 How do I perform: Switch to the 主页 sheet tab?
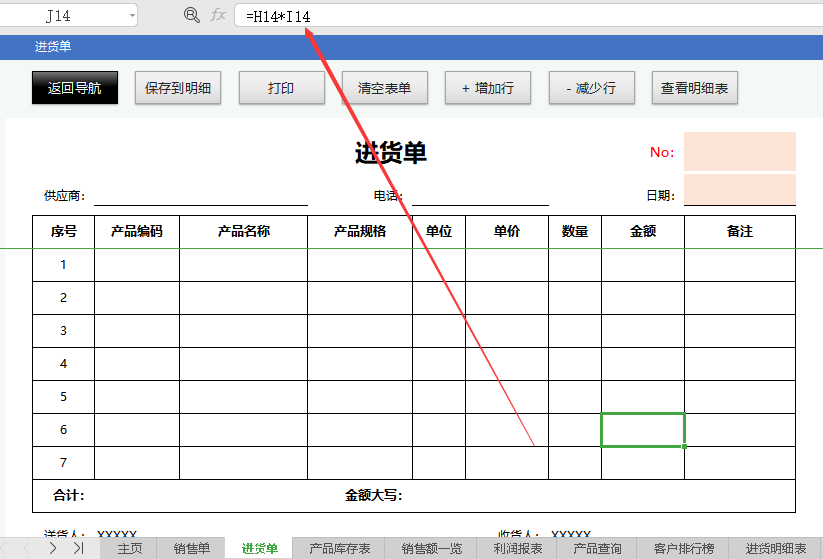130,548
